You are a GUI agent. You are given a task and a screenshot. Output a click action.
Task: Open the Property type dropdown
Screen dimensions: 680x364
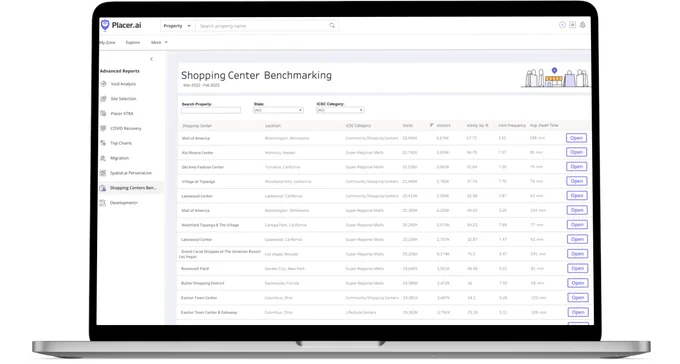tap(177, 26)
